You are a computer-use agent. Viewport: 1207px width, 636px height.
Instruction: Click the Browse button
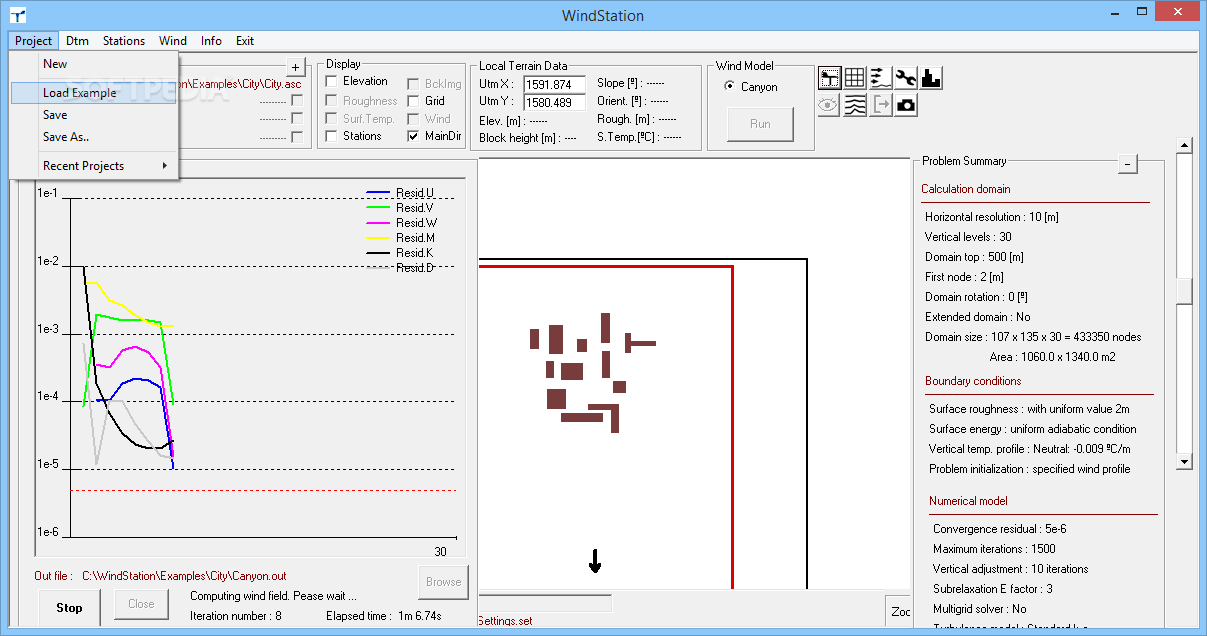(443, 581)
